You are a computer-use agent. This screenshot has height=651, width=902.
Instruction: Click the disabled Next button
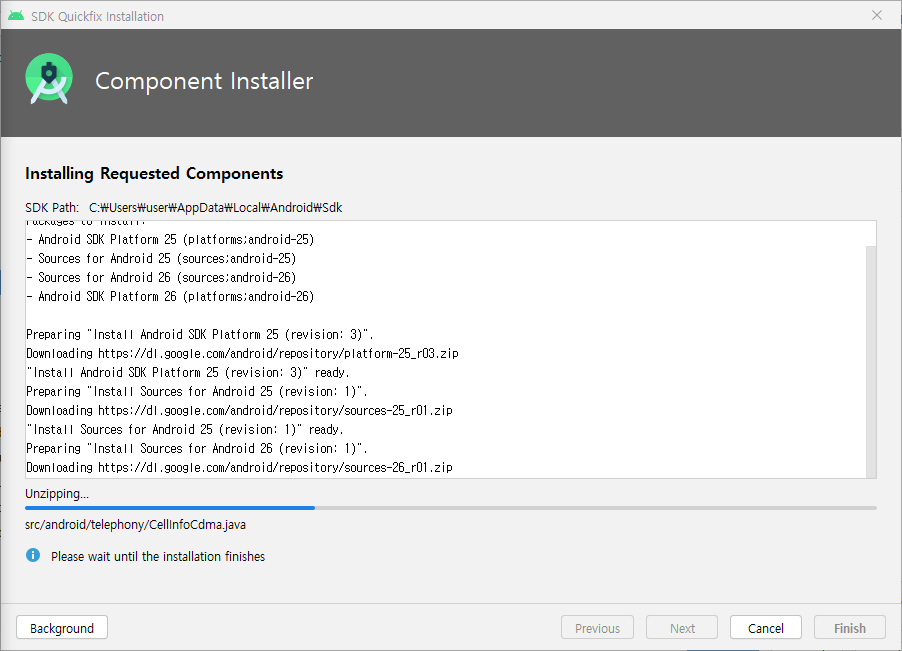coord(682,627)
